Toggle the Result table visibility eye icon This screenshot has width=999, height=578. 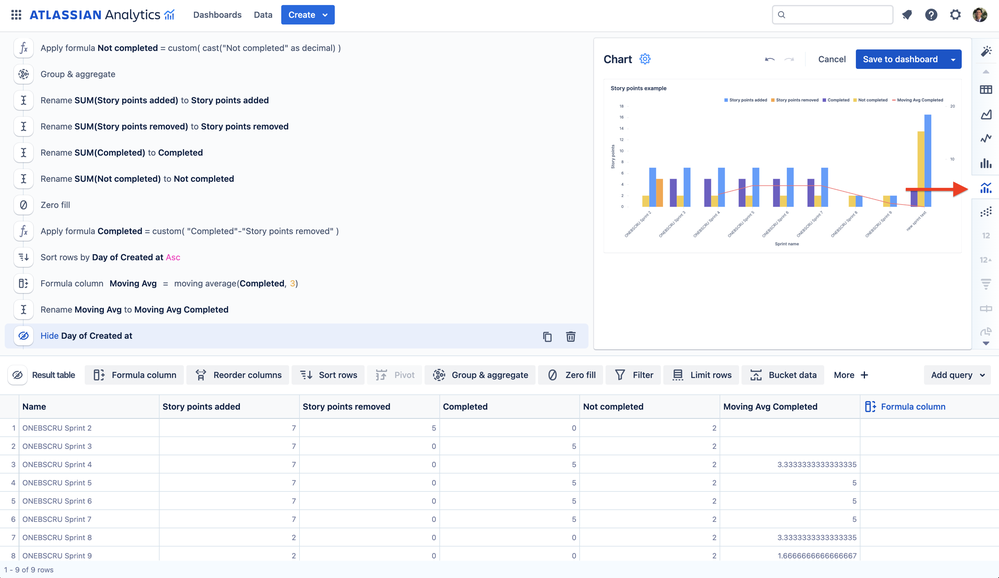18,375
